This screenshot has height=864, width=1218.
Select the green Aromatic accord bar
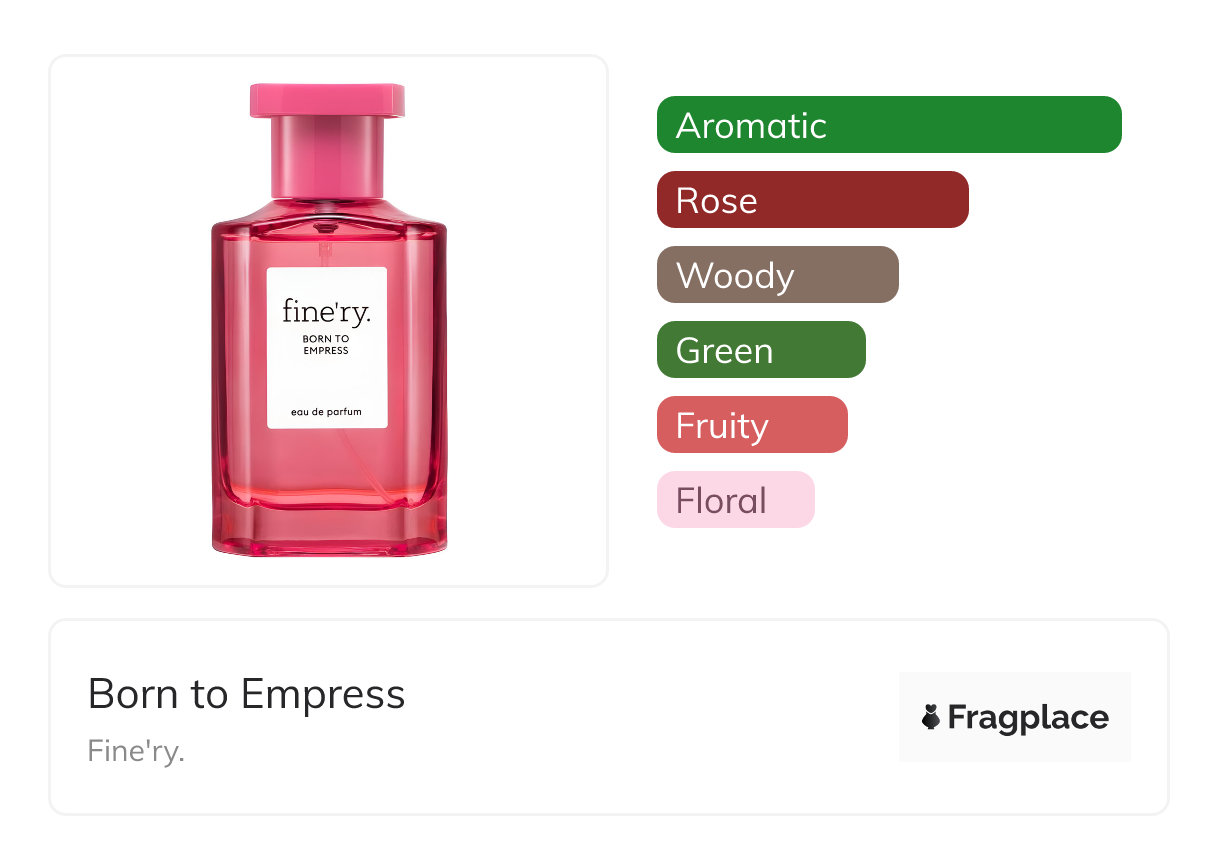(x=888, y=125)
